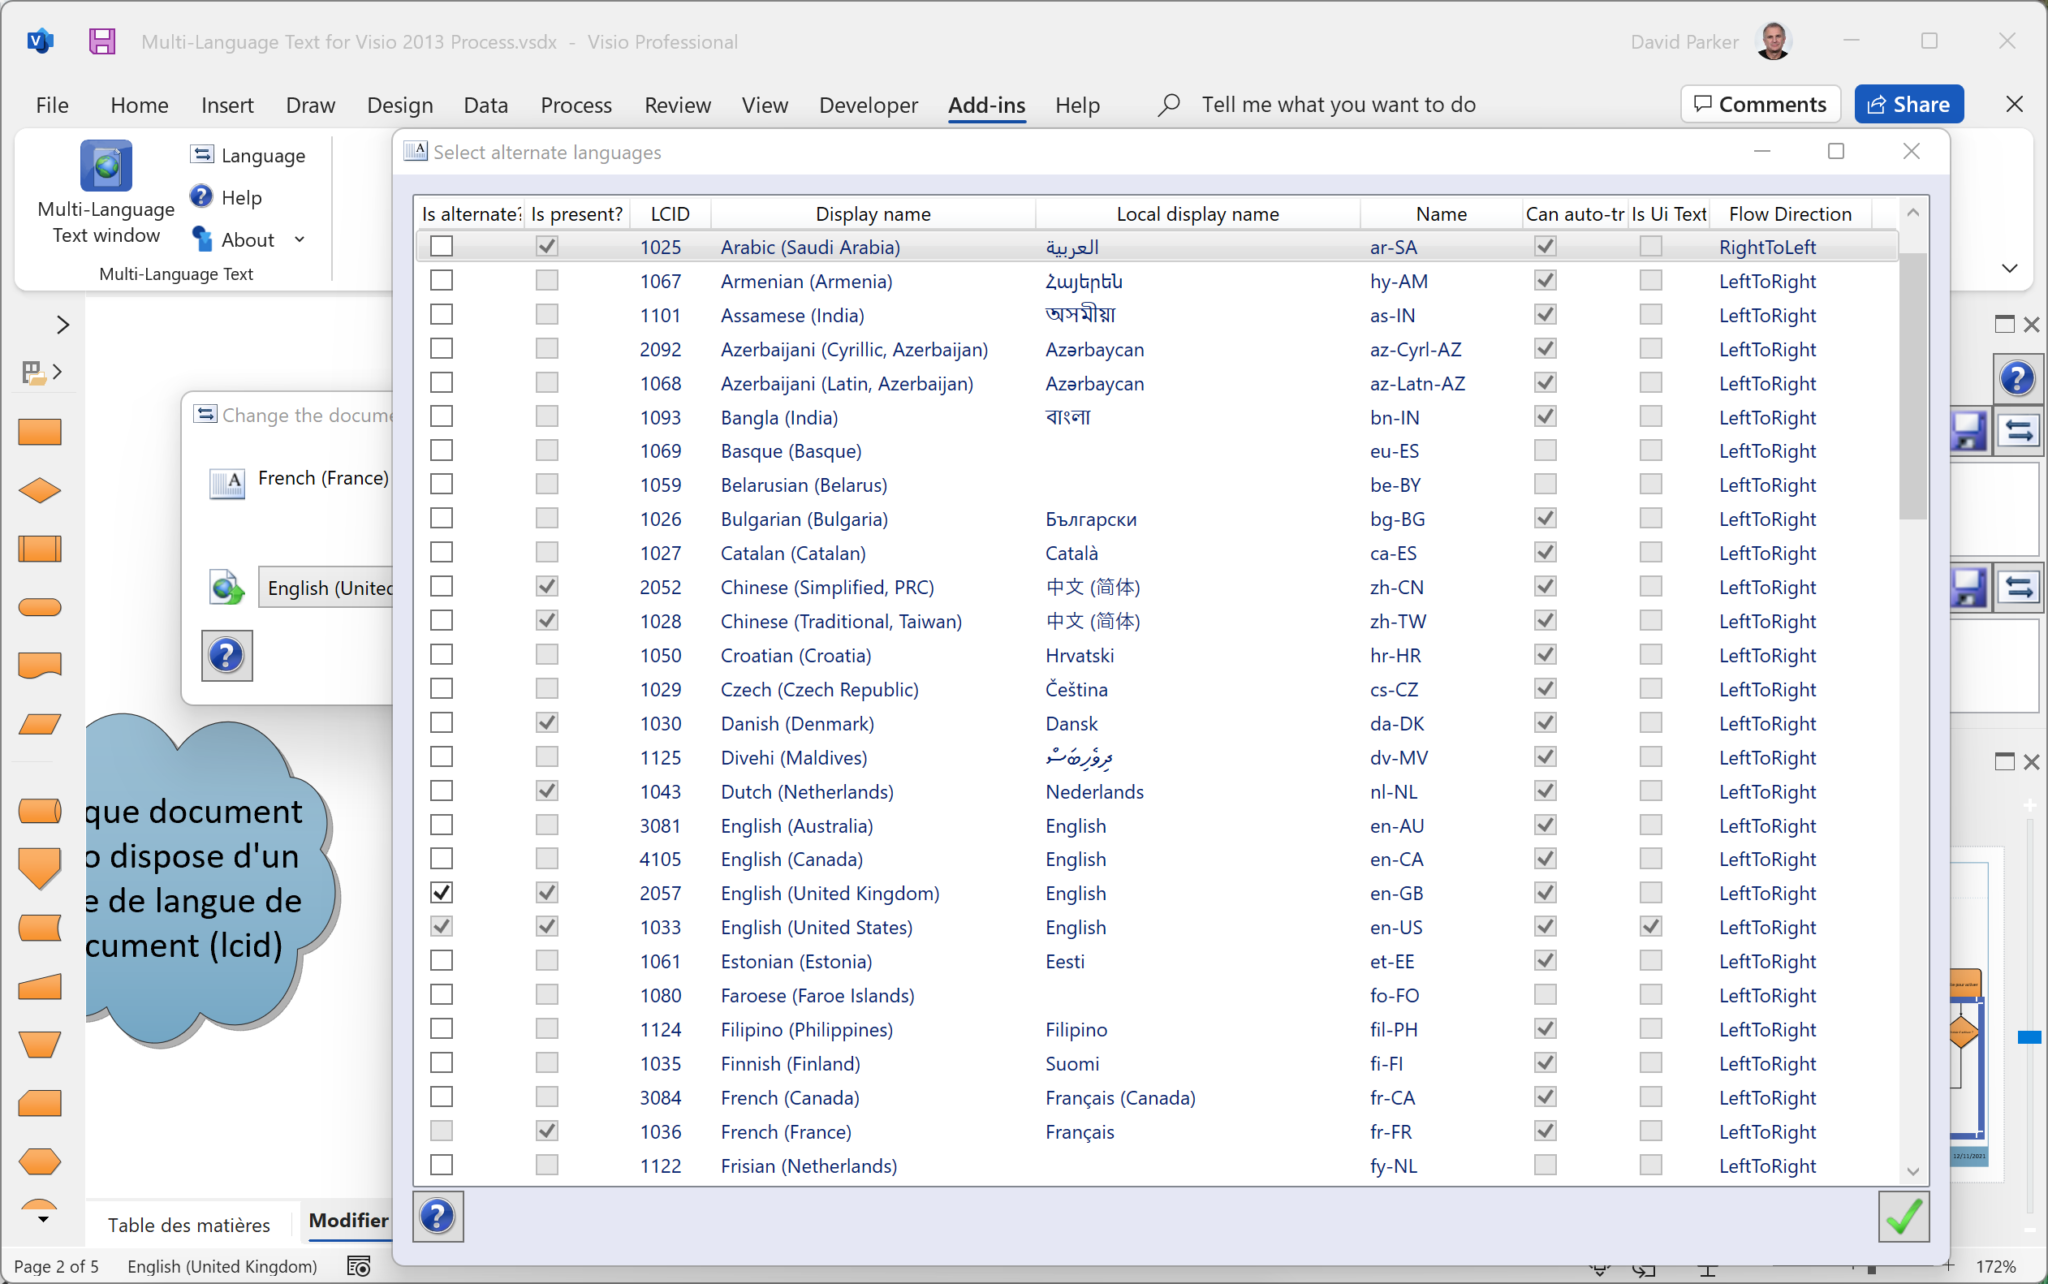Switch to the Developer ribbon tab
Image resolution: width=2048 pixels, height=1284 pixels.
(x=867, y=104)
